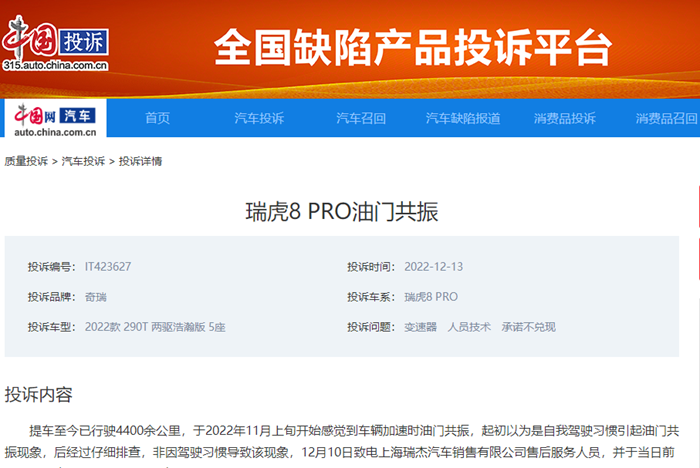Click the model 2022款 290T 两驱浩瀚版 5座
This screenshot has width=700, height=468.
click(155, 327)
